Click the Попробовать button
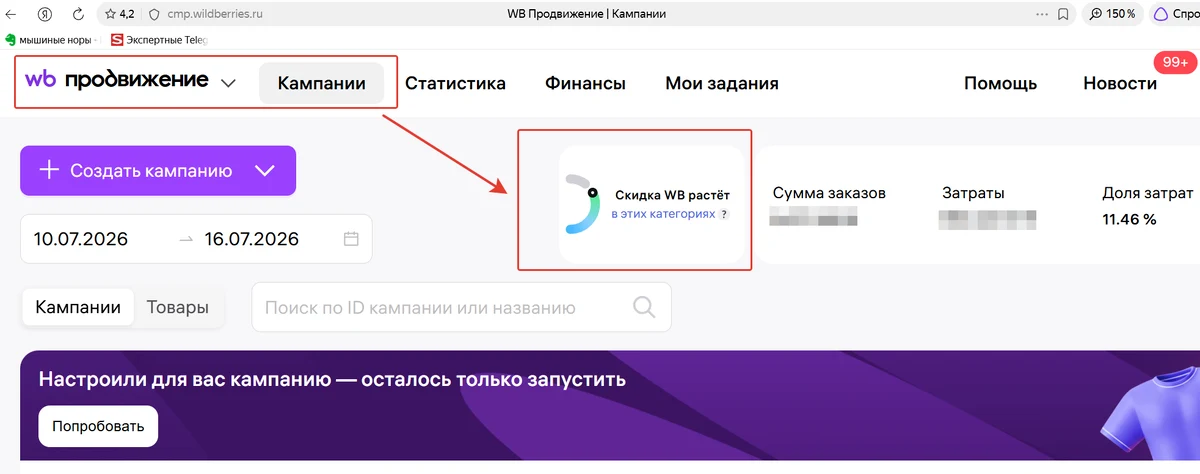The height and width of the screenshot is (474, 1200). pos(98,426)
